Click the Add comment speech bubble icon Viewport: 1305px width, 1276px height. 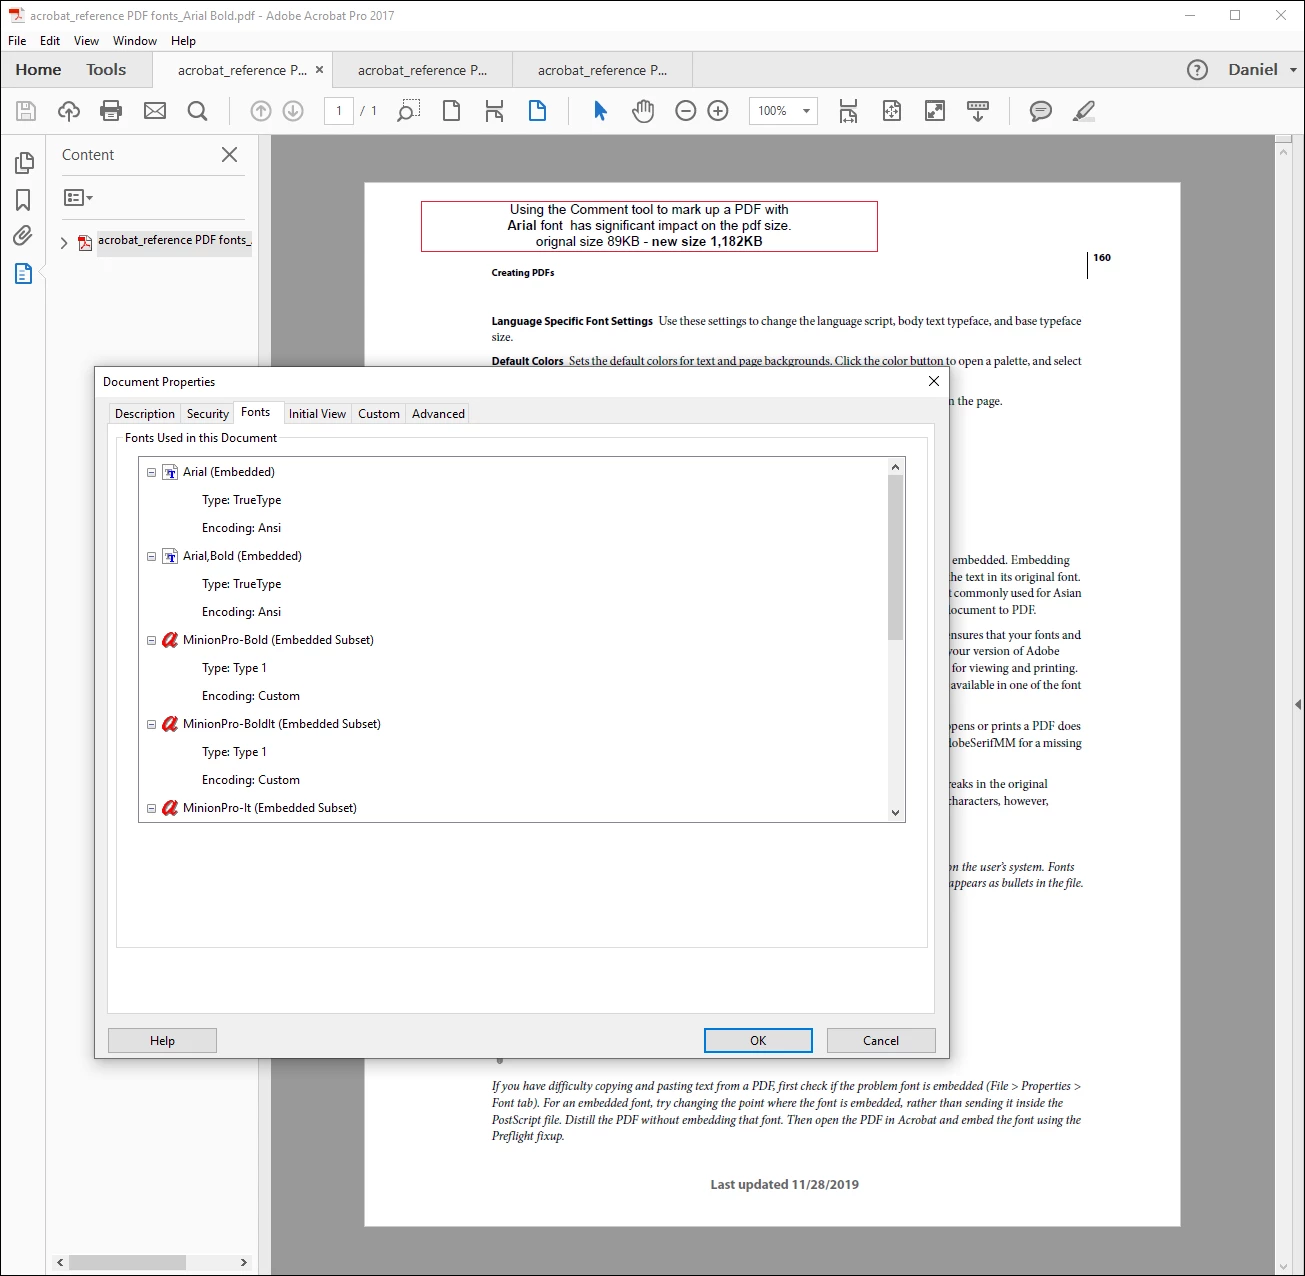click(x=1041, y=111)
